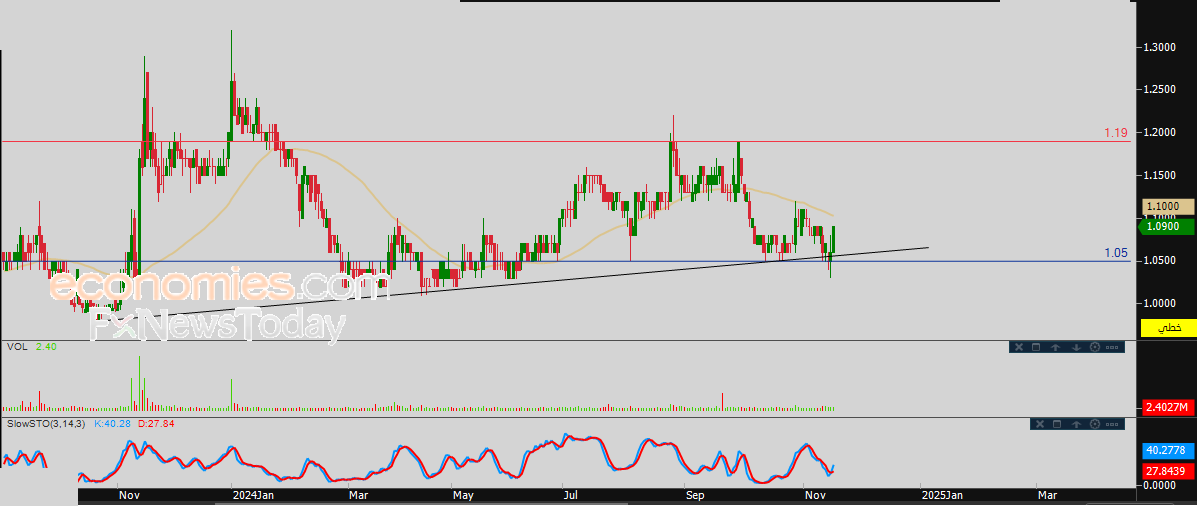The height and width of the screenshot is (506, 1197).
Task: Open VOL indicator settings gear
Action: coord(1095,347)
